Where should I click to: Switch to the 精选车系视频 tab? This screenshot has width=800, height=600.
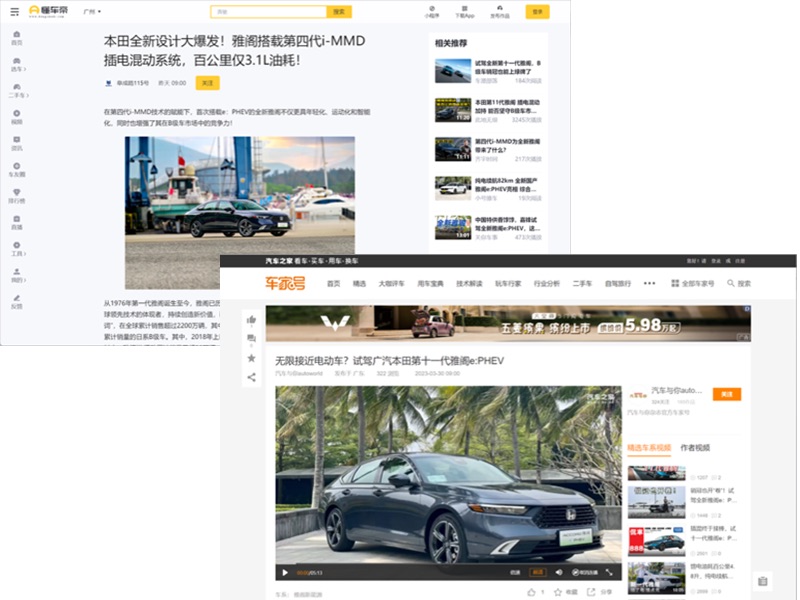649,447
